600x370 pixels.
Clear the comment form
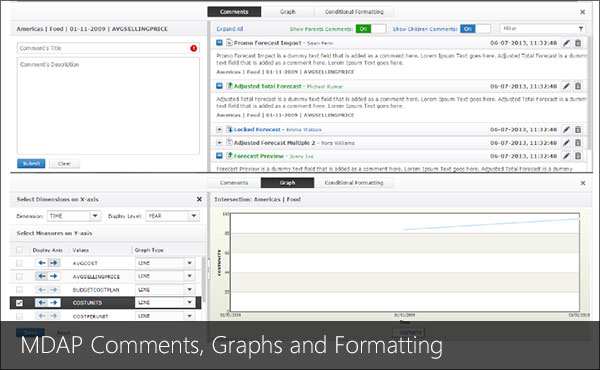pos(64,163)
